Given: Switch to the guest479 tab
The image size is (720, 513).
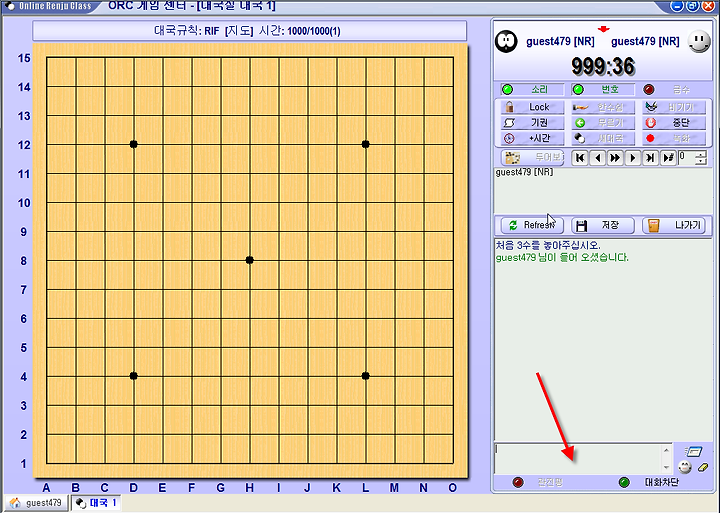Looking at the screenshot, I should 36,502.
